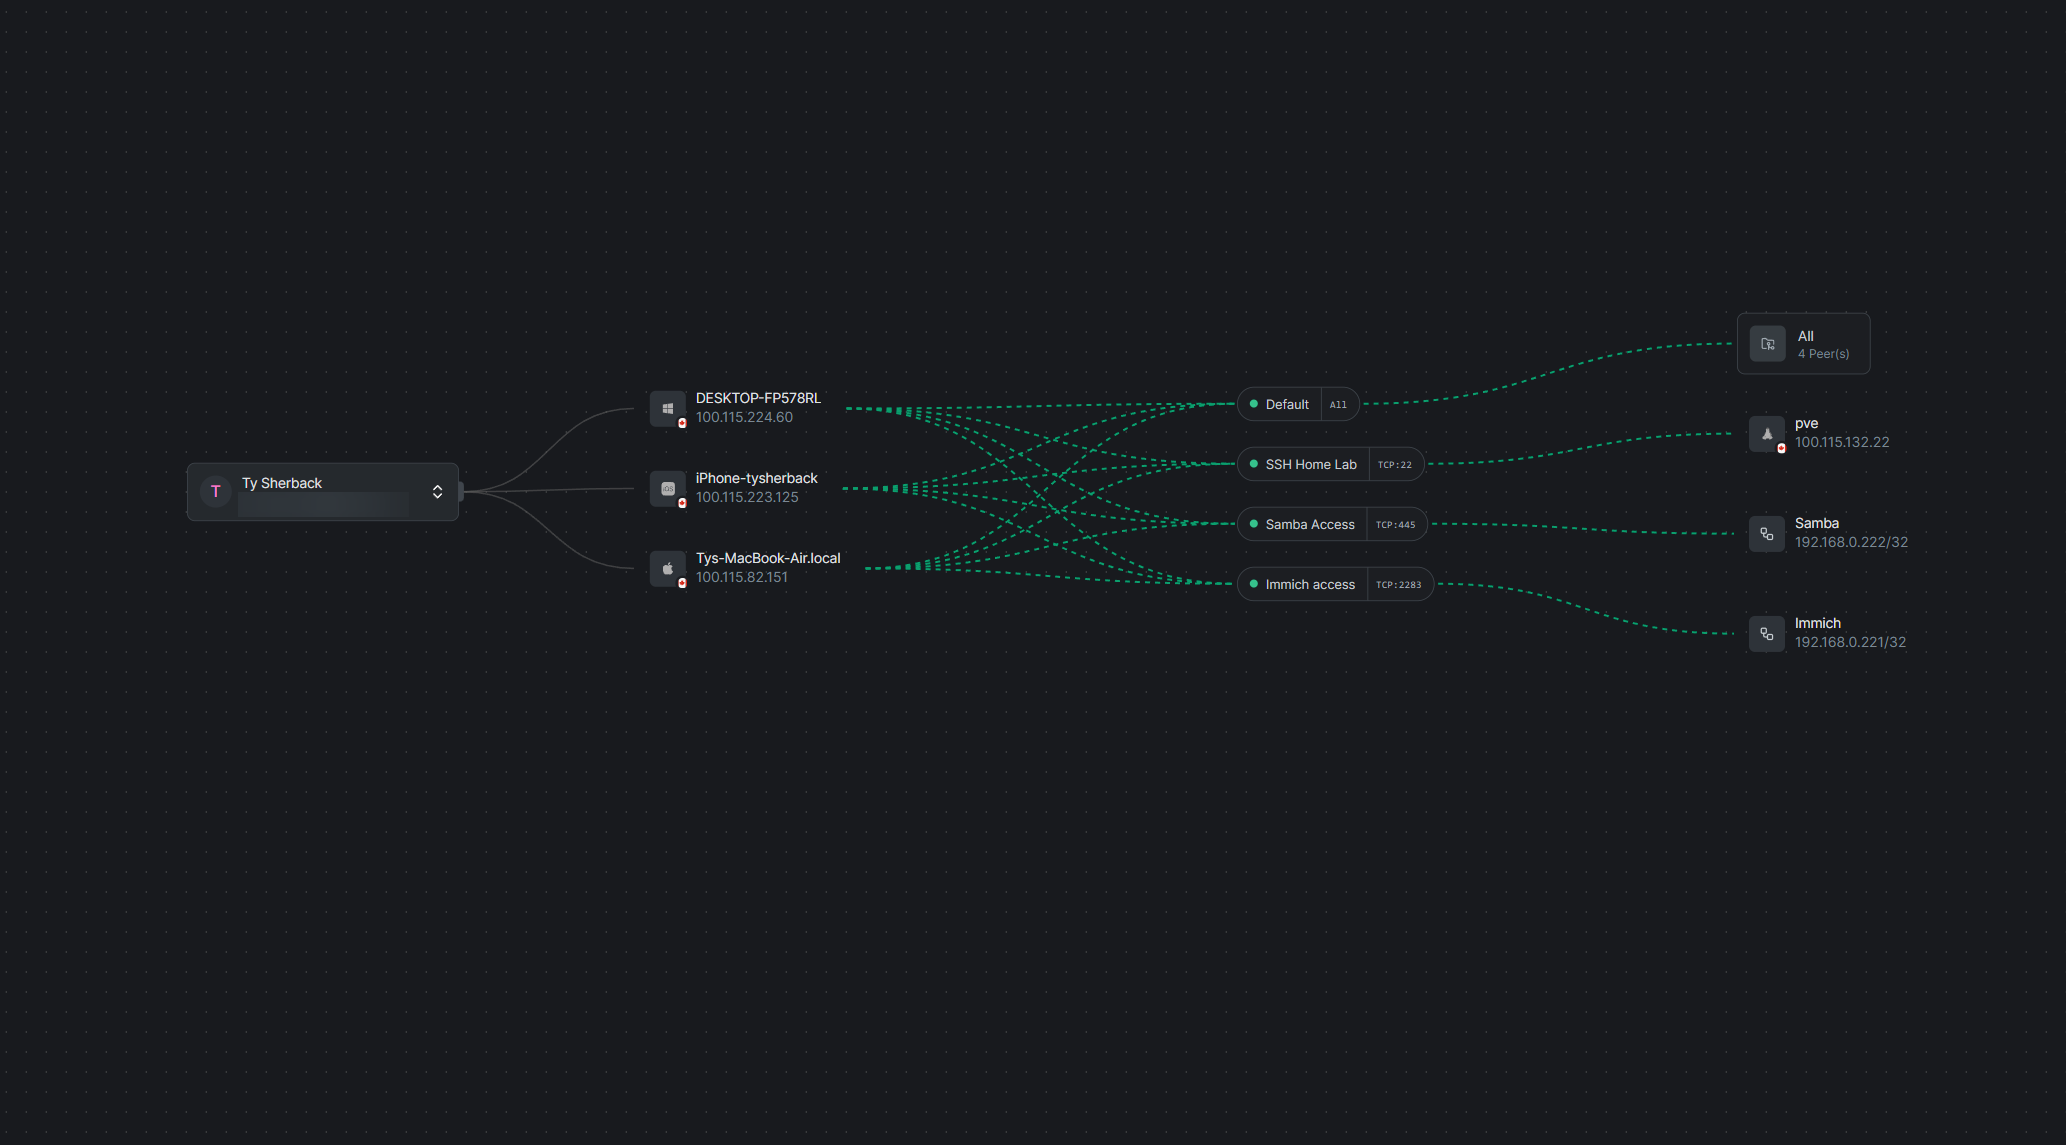
Task: Click the green status dot on SSH Home Lab
Action: click(x=1253, y=464)
